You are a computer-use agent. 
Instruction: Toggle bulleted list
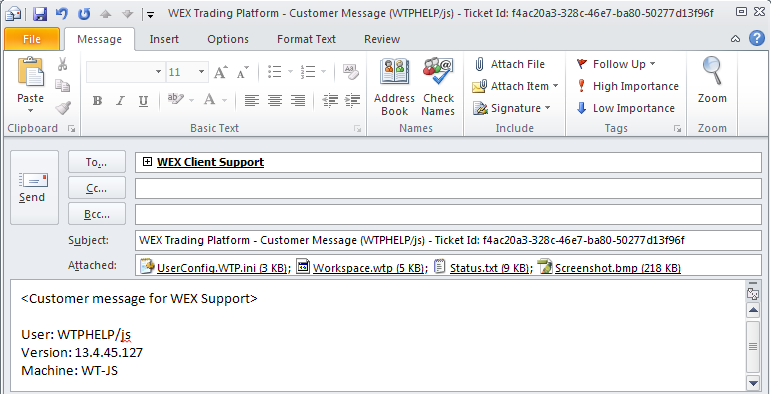[x=274, y=72]
